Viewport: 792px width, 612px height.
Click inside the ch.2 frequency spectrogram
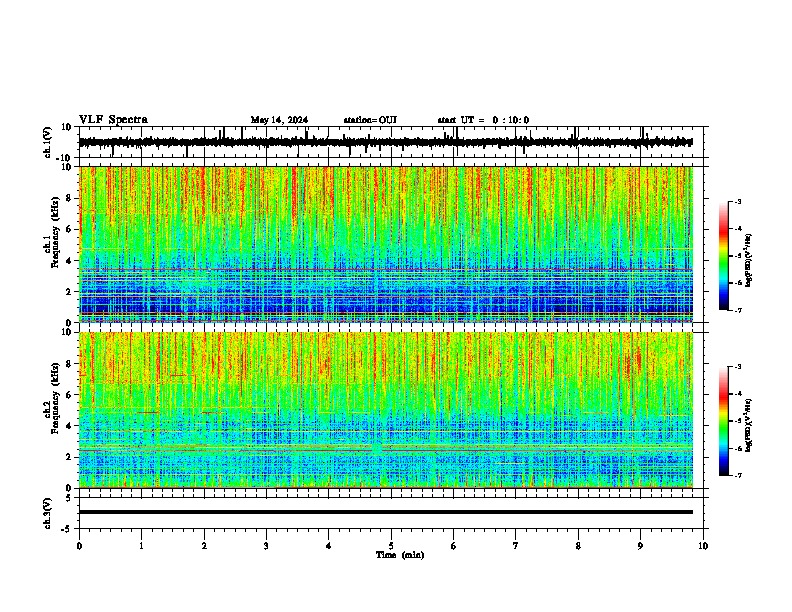[386, 410]
